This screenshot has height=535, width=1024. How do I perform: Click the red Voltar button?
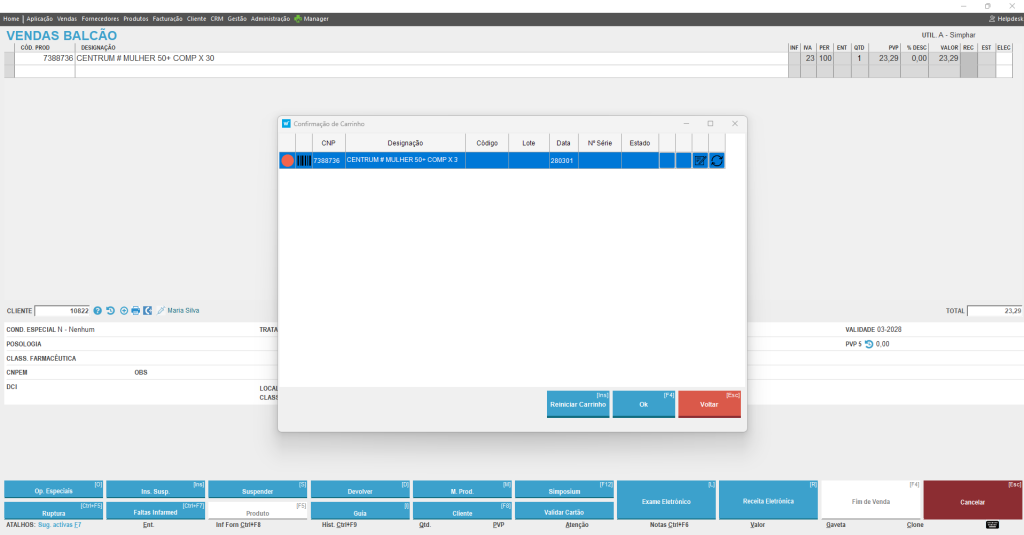tap(709, 404)
